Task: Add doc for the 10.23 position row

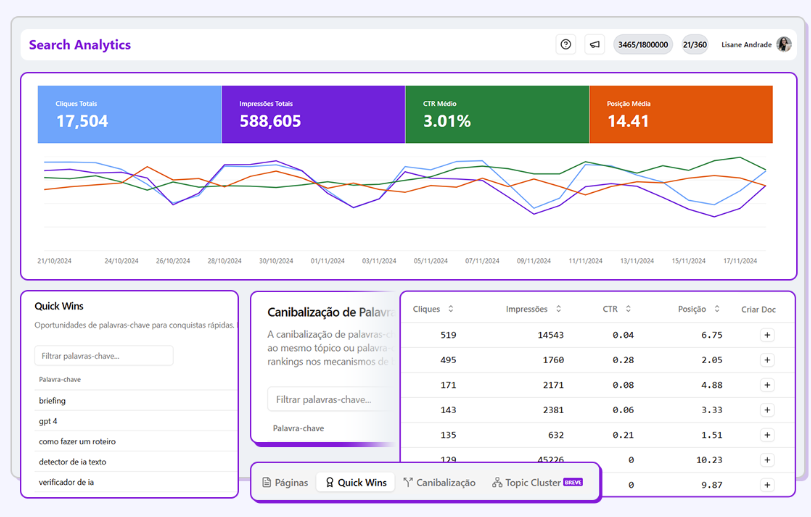Action: click(767, 460)
